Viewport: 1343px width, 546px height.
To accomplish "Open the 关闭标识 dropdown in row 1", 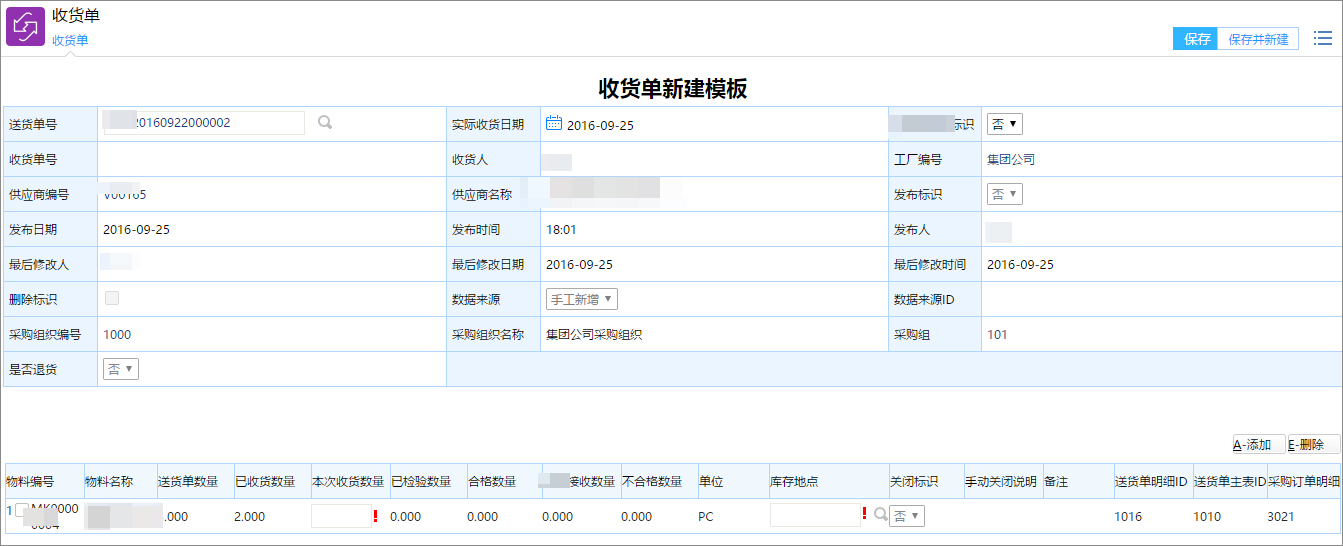I will click(x=907, y=516).
